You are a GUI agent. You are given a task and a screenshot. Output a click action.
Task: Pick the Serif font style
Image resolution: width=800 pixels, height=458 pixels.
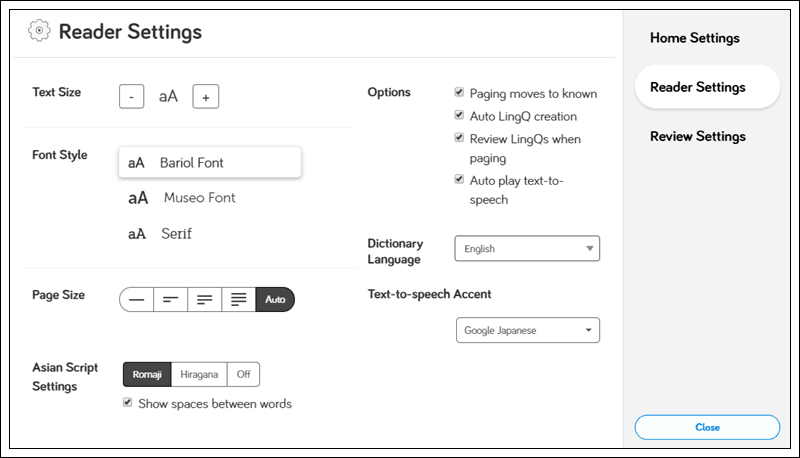coord(177,234)
